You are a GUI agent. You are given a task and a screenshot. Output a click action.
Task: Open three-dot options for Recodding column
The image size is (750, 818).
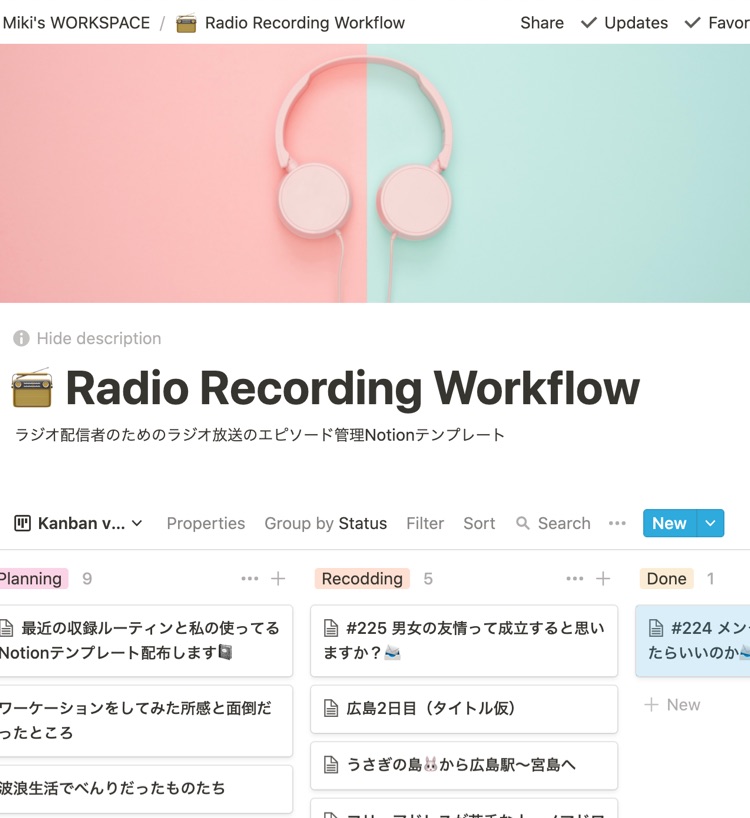click(574, 578)
